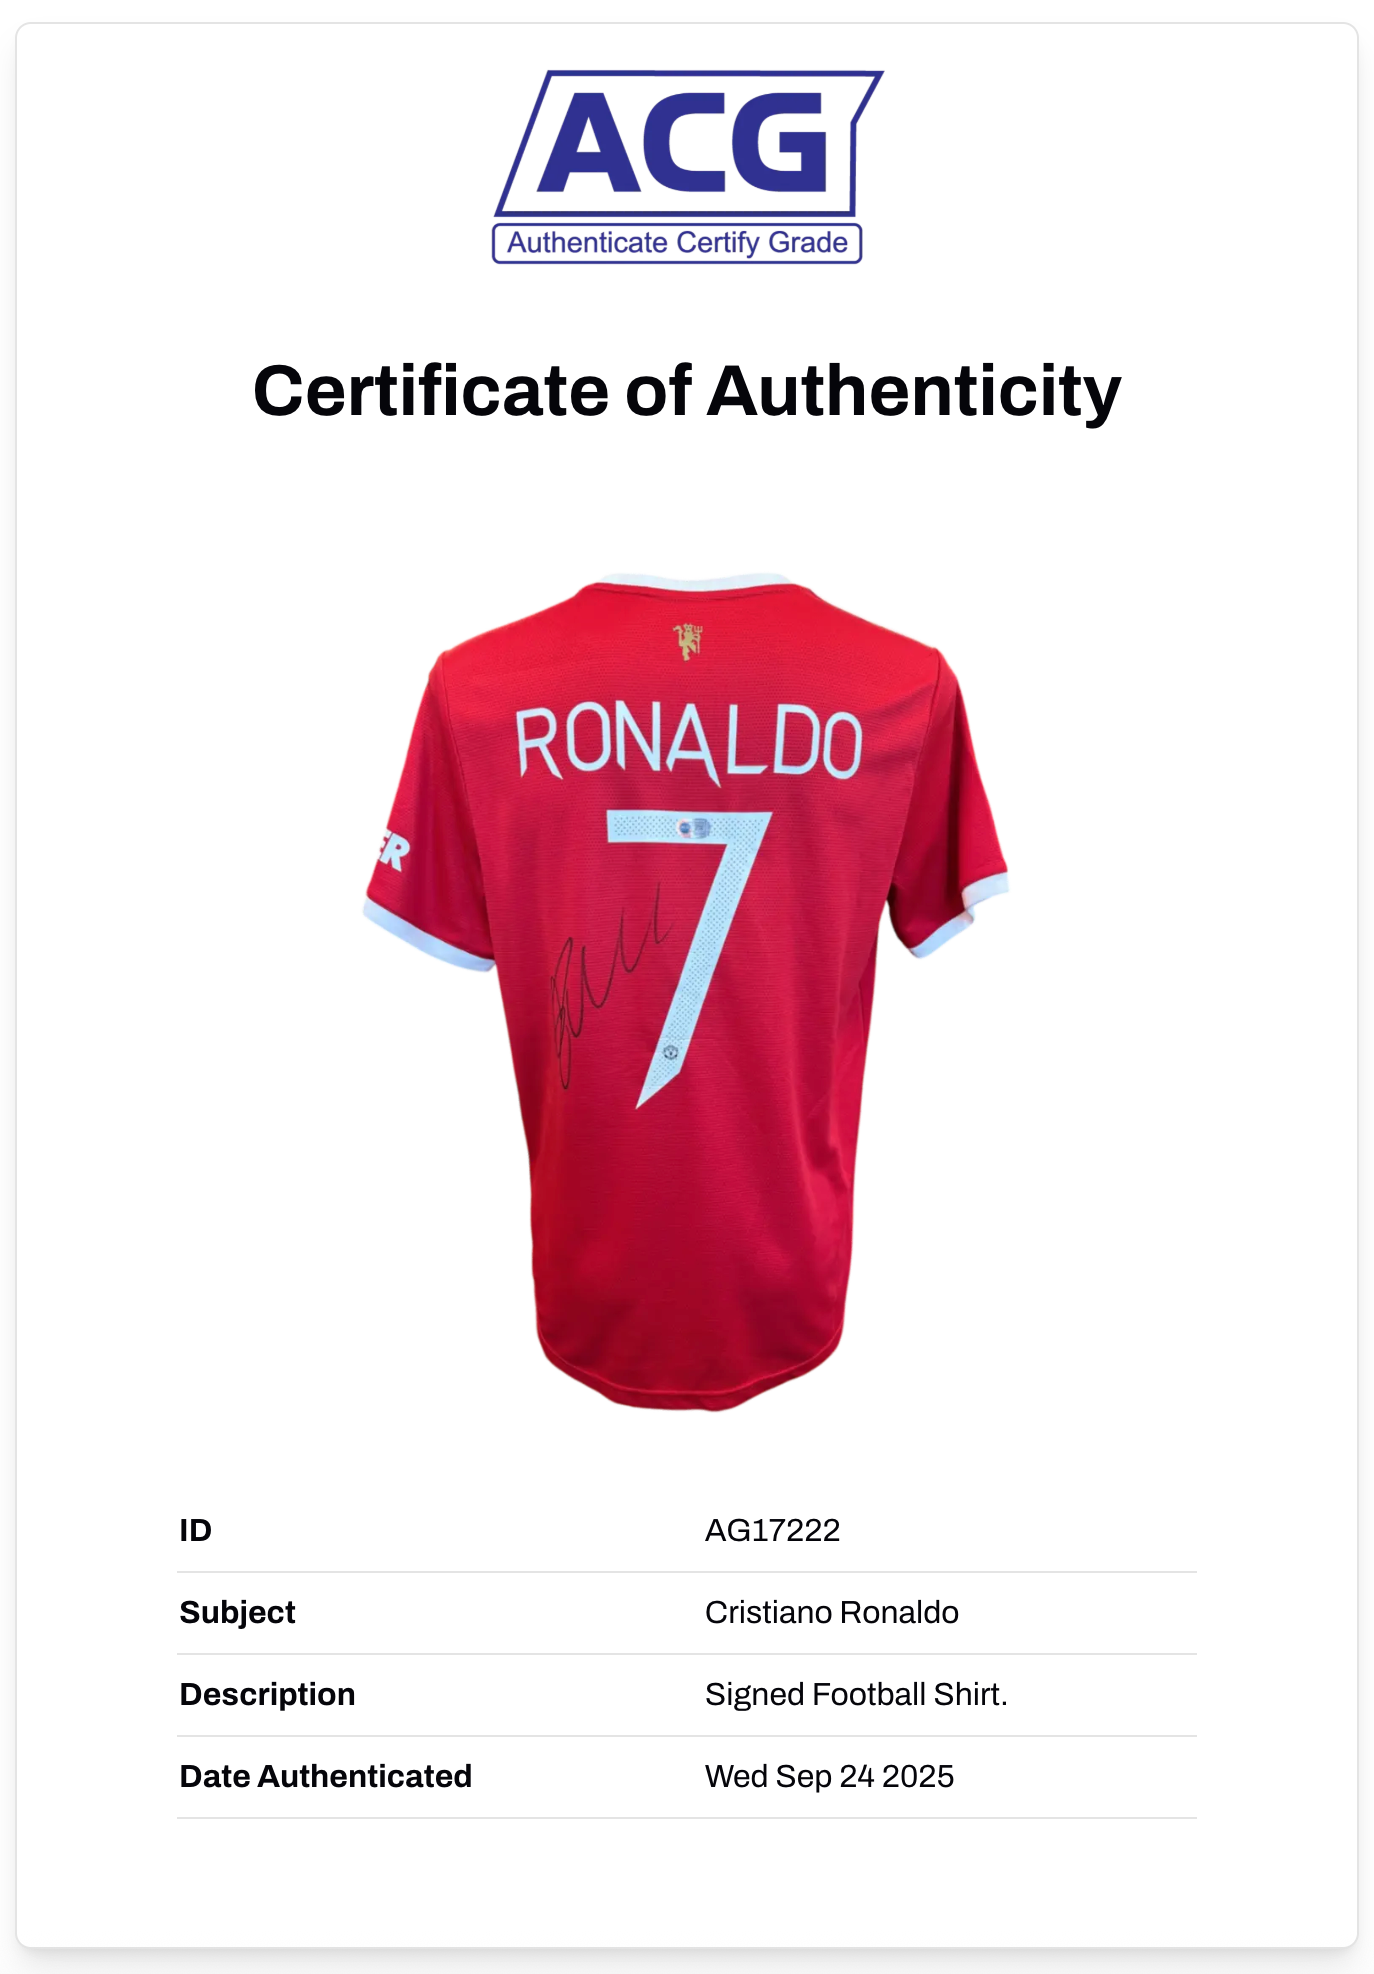Screen dimensions: 1374x1974
Task: Click the RONALDO name lettering on the shirt
Action: pos(688,742)
